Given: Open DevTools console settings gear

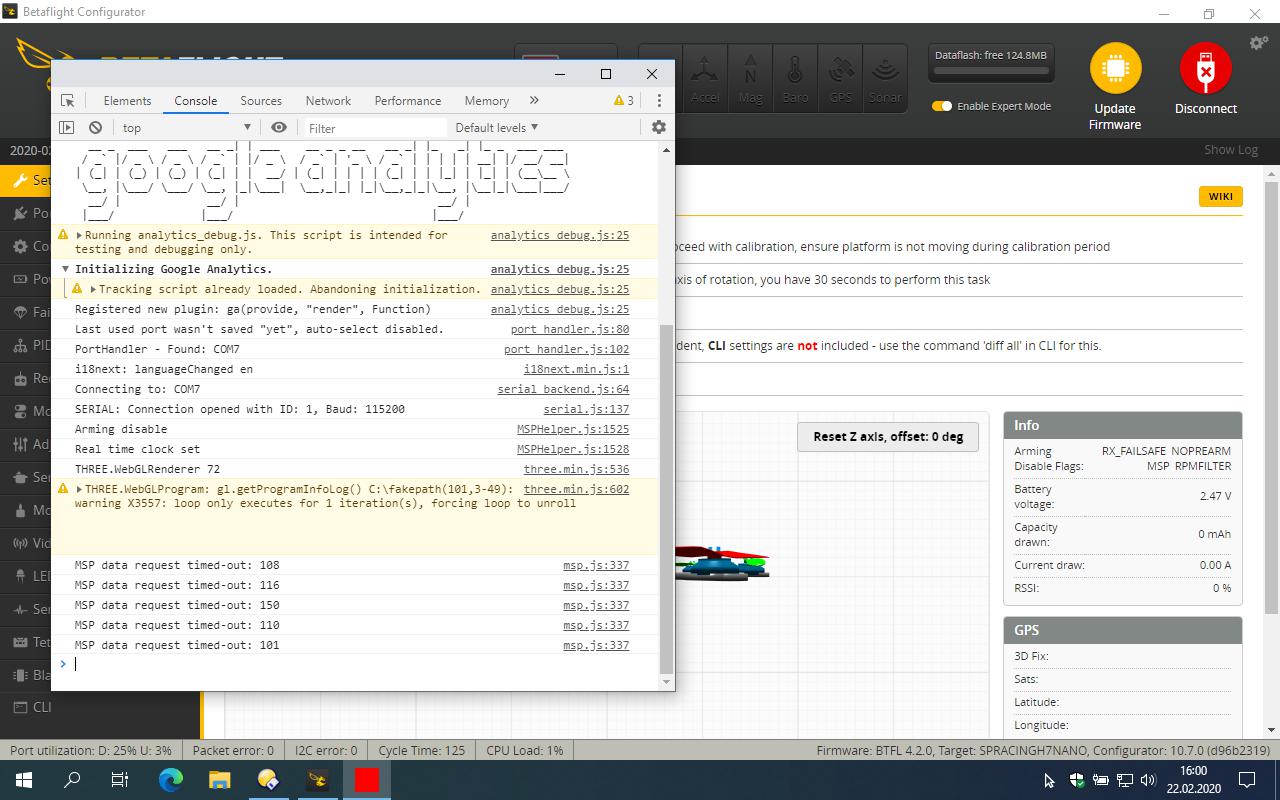Looking at the screenshot, I should point(658,127).
